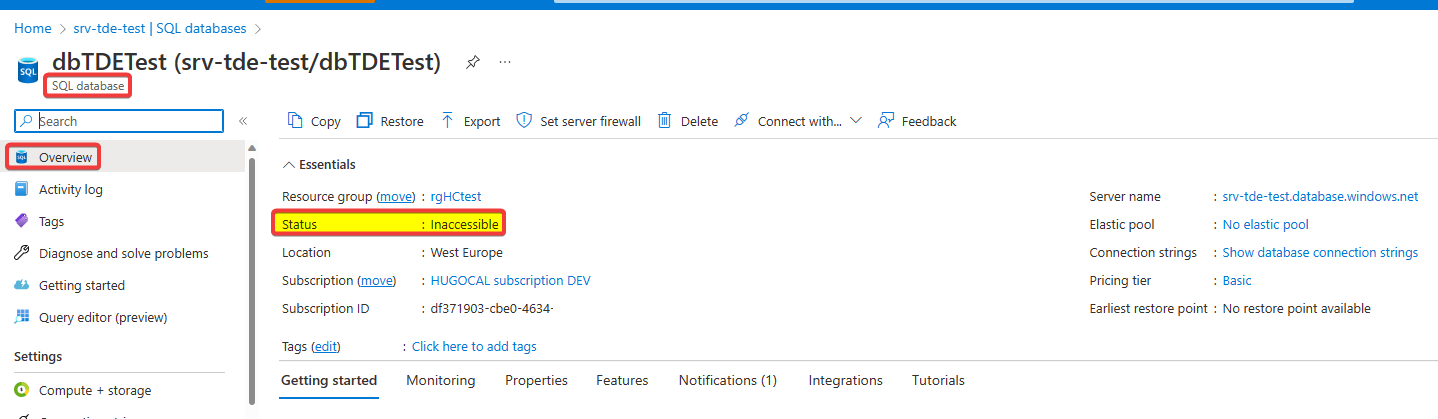Select the West Europe location value
The image size is (1438, 419).
click(467, 252)
